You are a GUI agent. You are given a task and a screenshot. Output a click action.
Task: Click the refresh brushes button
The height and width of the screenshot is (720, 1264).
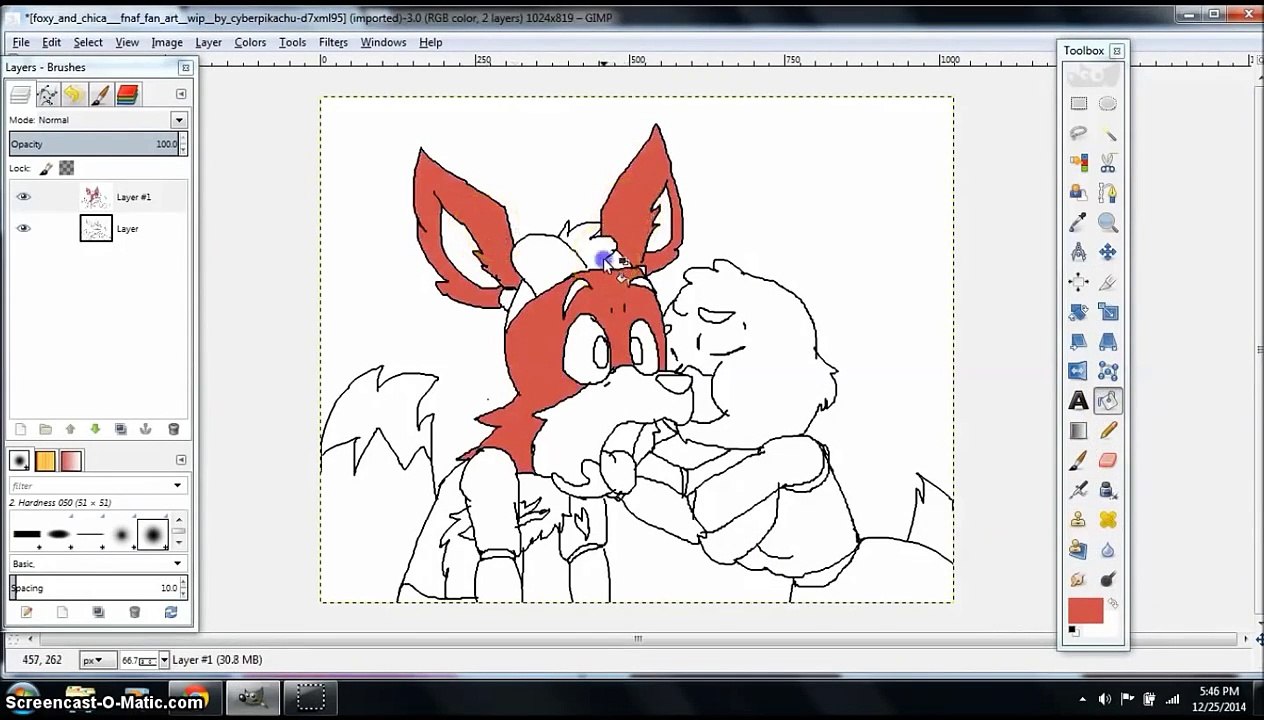(170, 612)
